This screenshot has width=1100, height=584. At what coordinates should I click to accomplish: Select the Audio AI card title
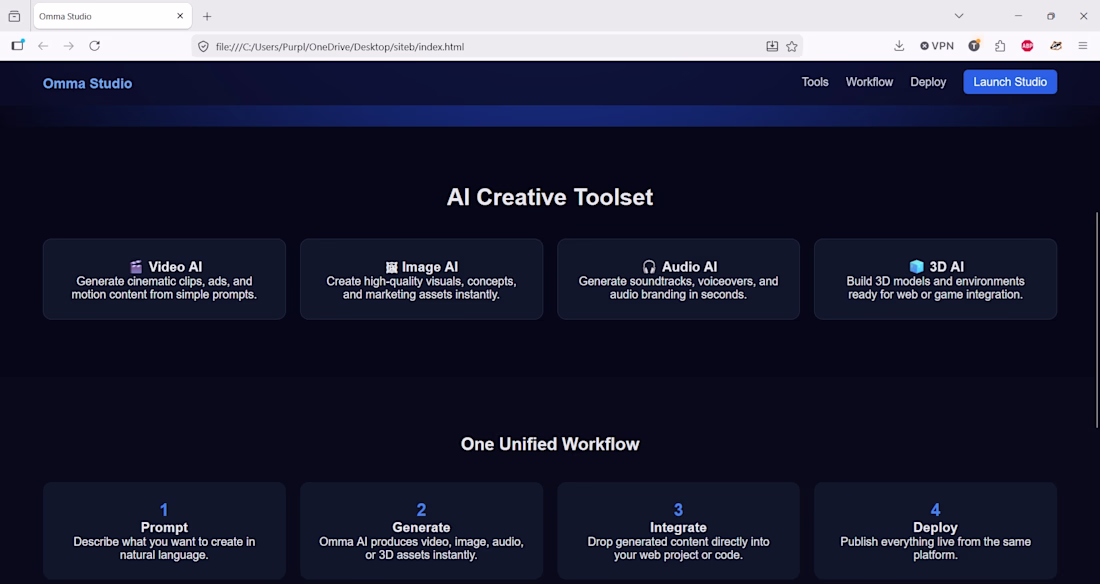[689, 267]
